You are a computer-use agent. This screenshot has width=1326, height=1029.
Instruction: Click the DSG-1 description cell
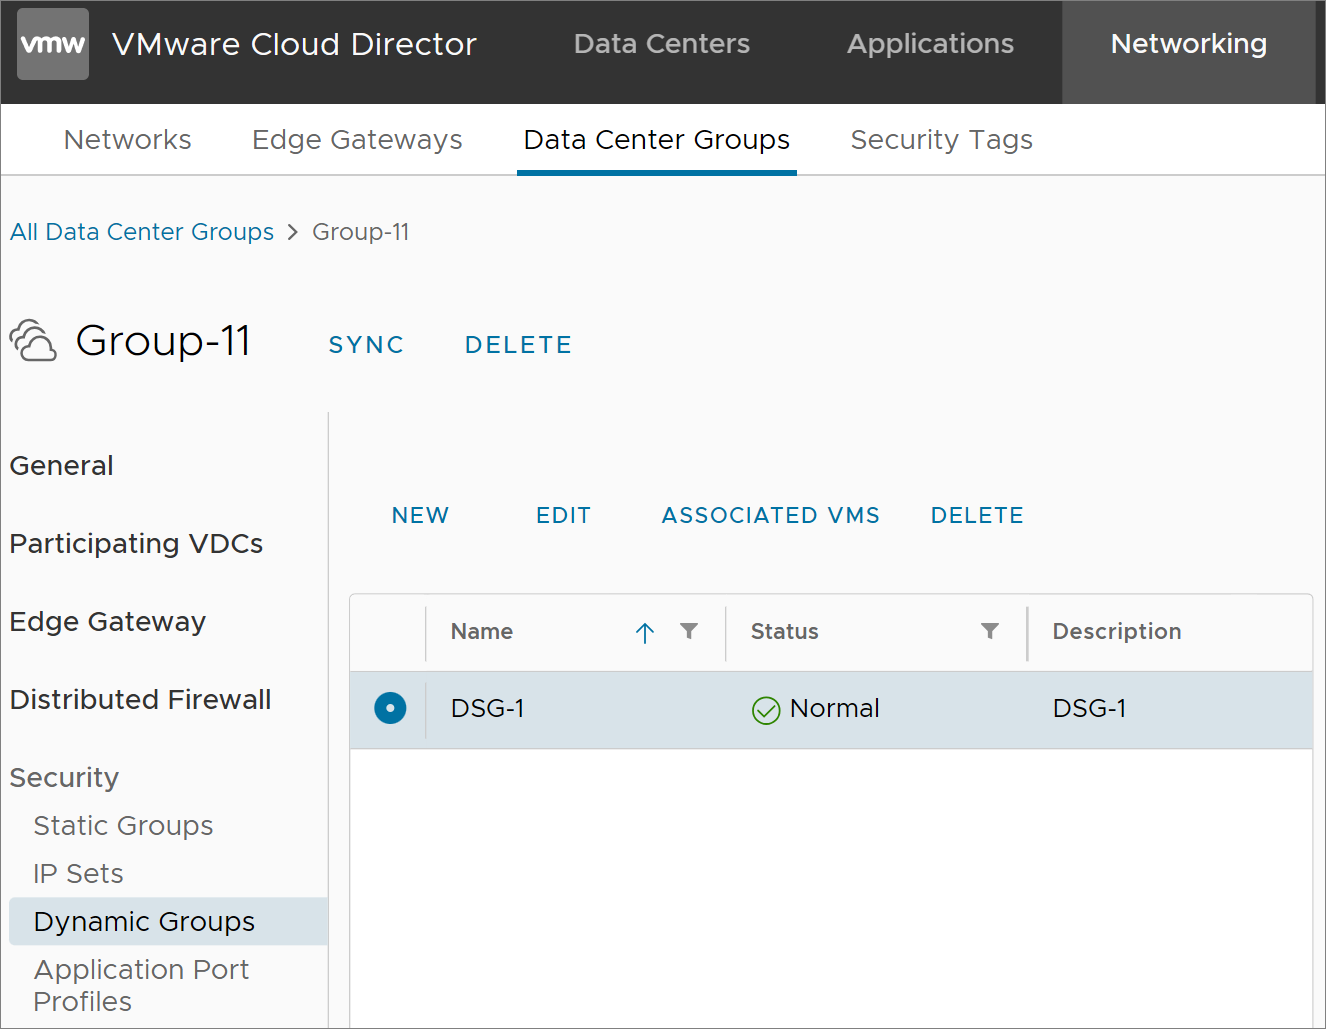tap(1090, 709)
